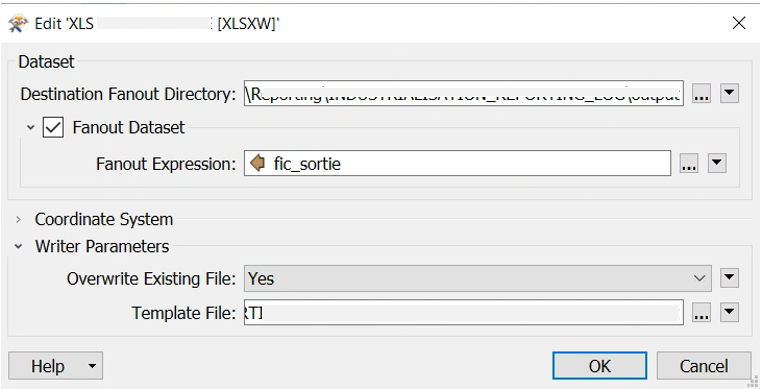Click the fic_sortie attribute arrow icon
The height and width of the screenshot is (389, 760).
coord(257,163)
